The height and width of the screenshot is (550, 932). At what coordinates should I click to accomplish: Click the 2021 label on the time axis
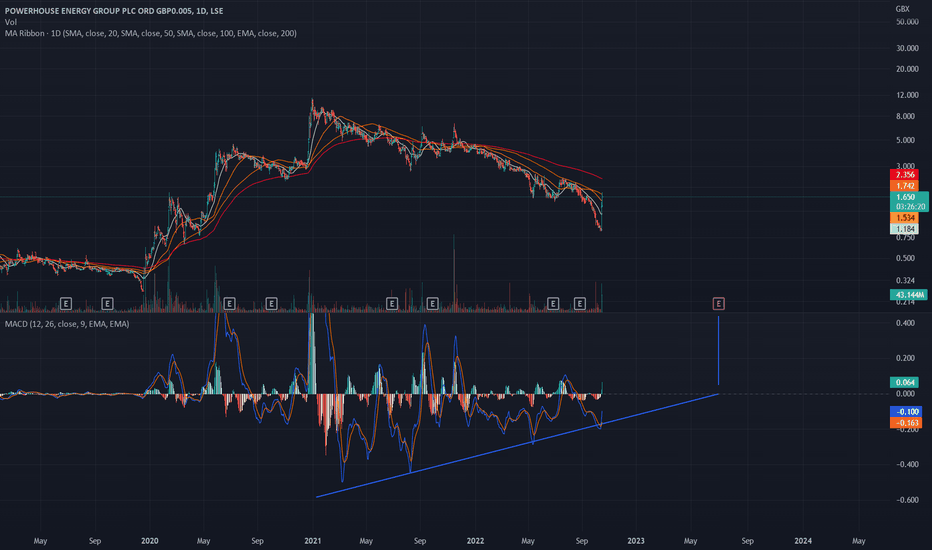(313, 541)
